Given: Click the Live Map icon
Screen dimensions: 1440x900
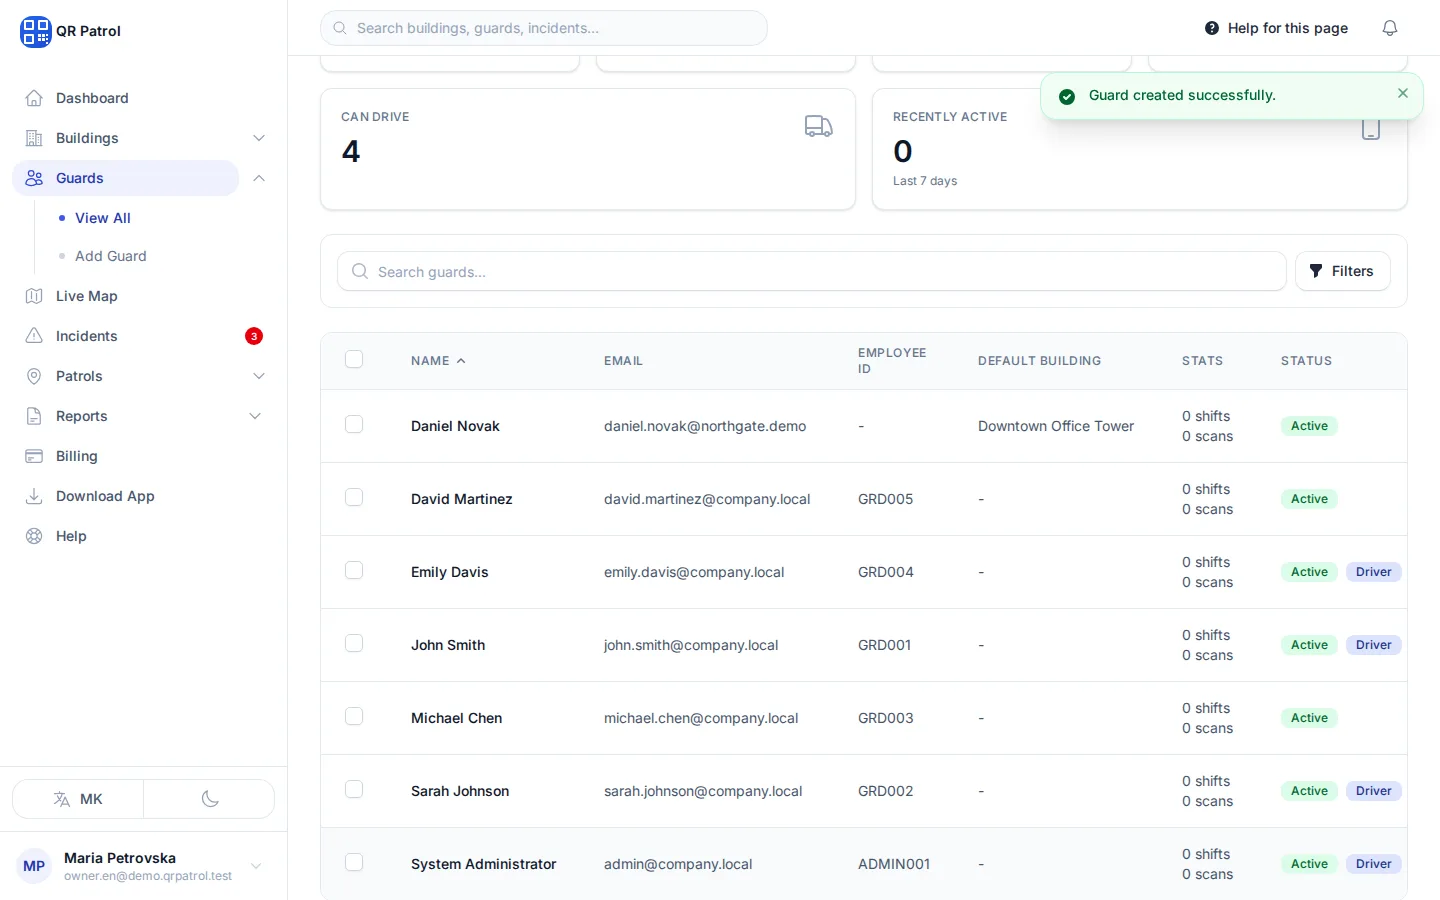Looking at the screenshot, I should point(34,296).
